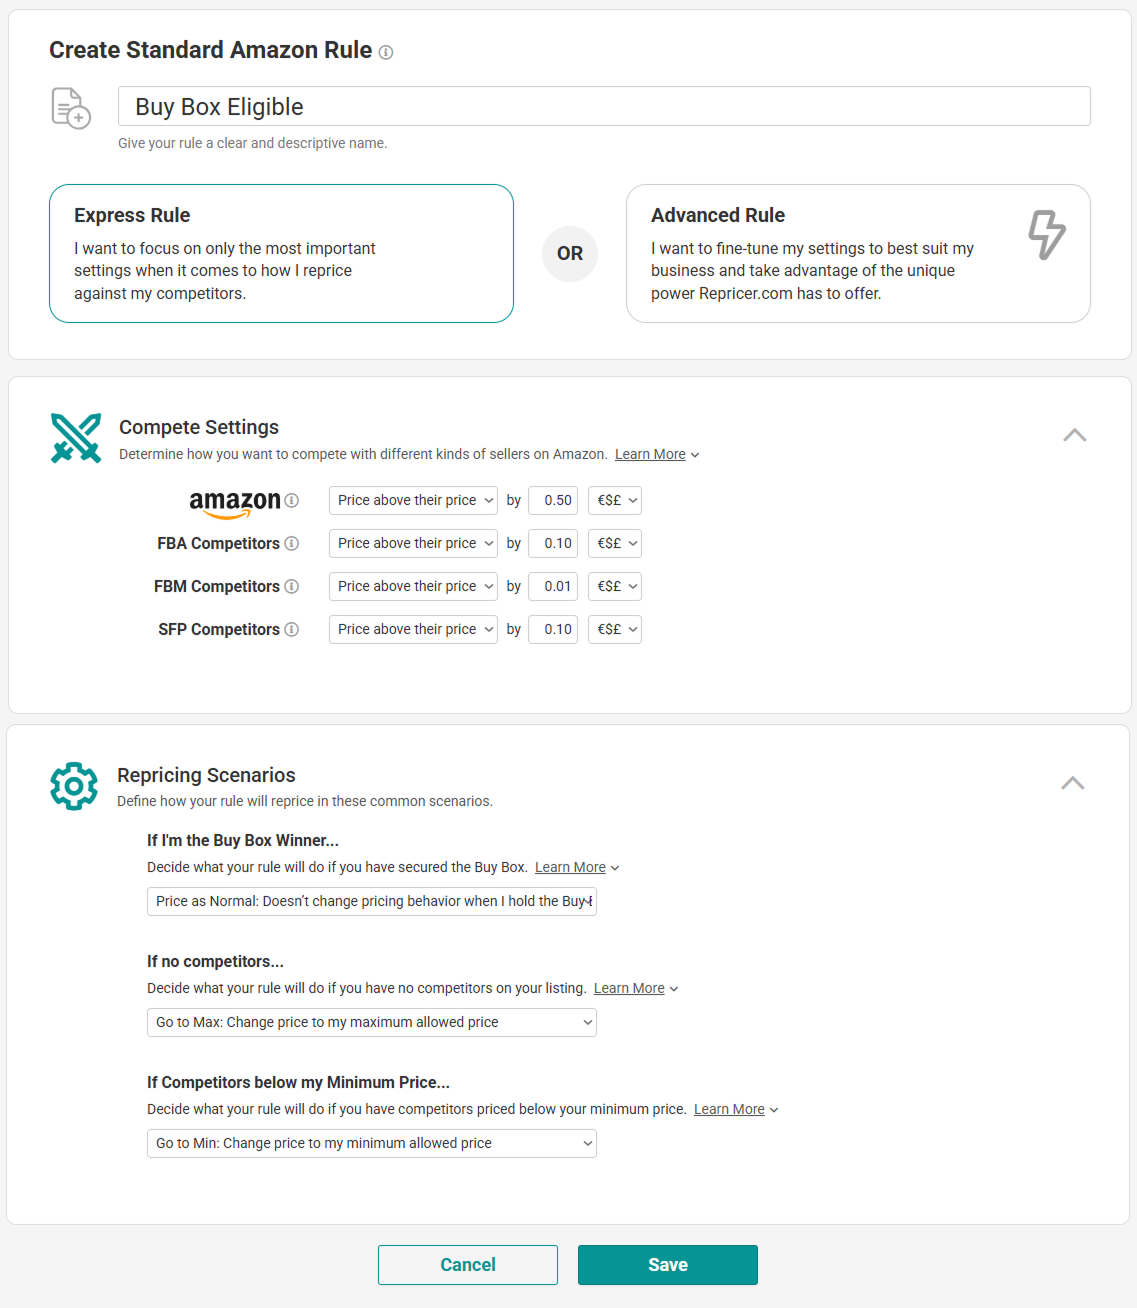Open the FBA Competitors currency dropdown
This screenshot has height=1308, width=1137.
click(x=615, y=543)
